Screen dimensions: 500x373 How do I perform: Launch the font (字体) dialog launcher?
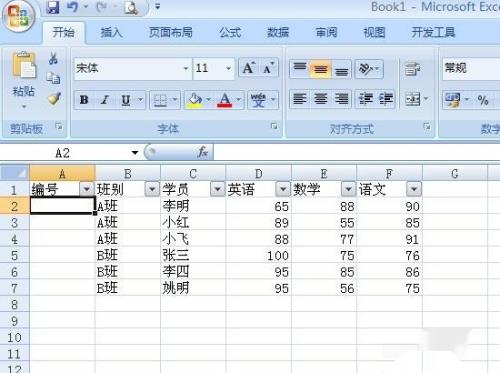274,126
